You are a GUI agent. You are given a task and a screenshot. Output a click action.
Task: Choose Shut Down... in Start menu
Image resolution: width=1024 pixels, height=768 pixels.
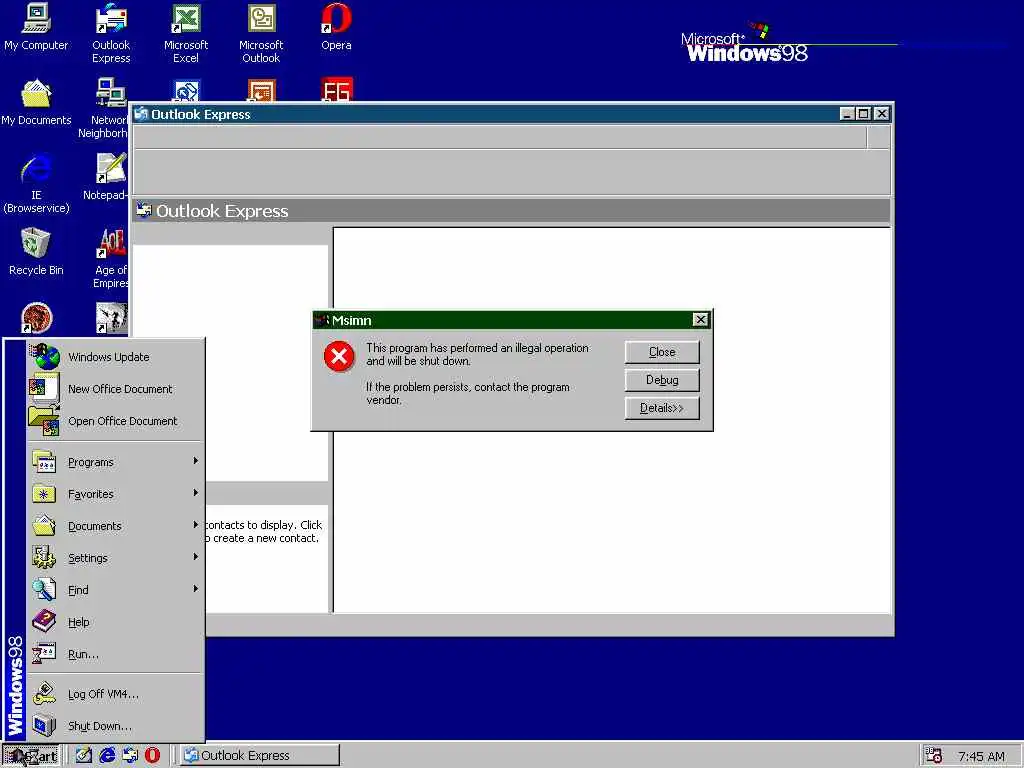[x=116, y=726]
